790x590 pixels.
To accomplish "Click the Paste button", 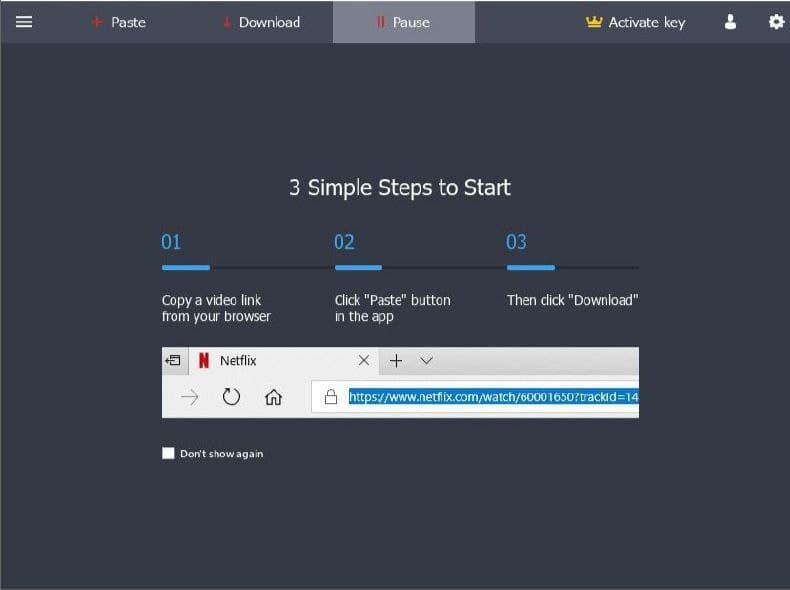I will (x=119, y=22).
